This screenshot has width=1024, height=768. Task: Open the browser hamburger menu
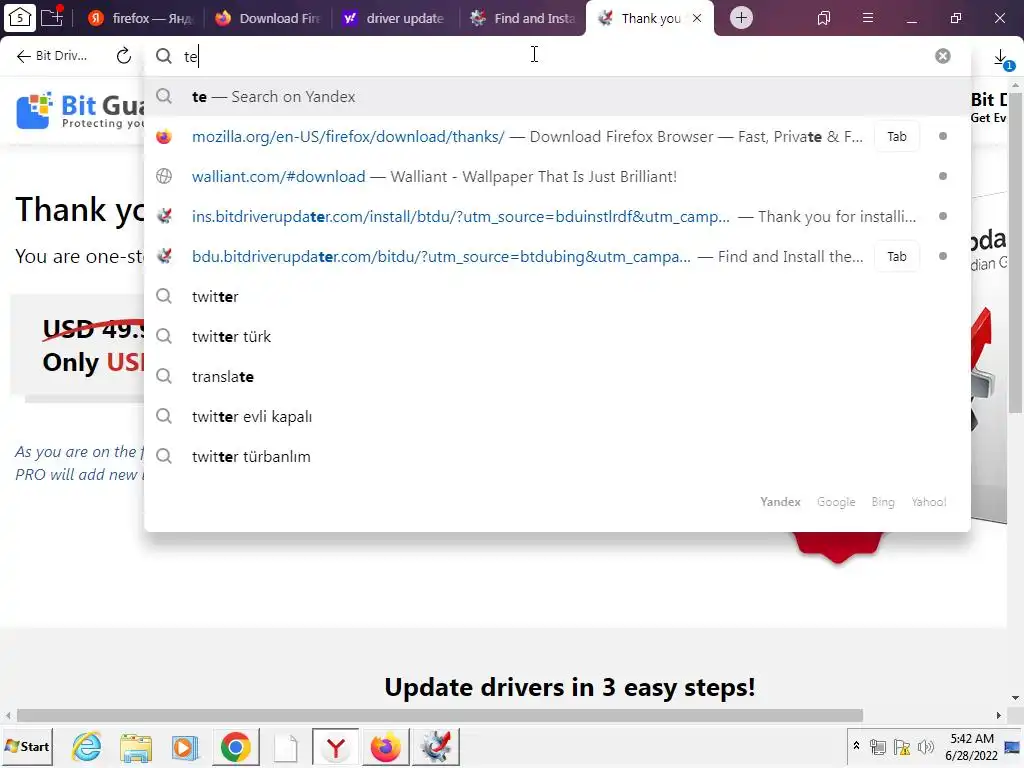pyautogui.click(x=868, y=18)
